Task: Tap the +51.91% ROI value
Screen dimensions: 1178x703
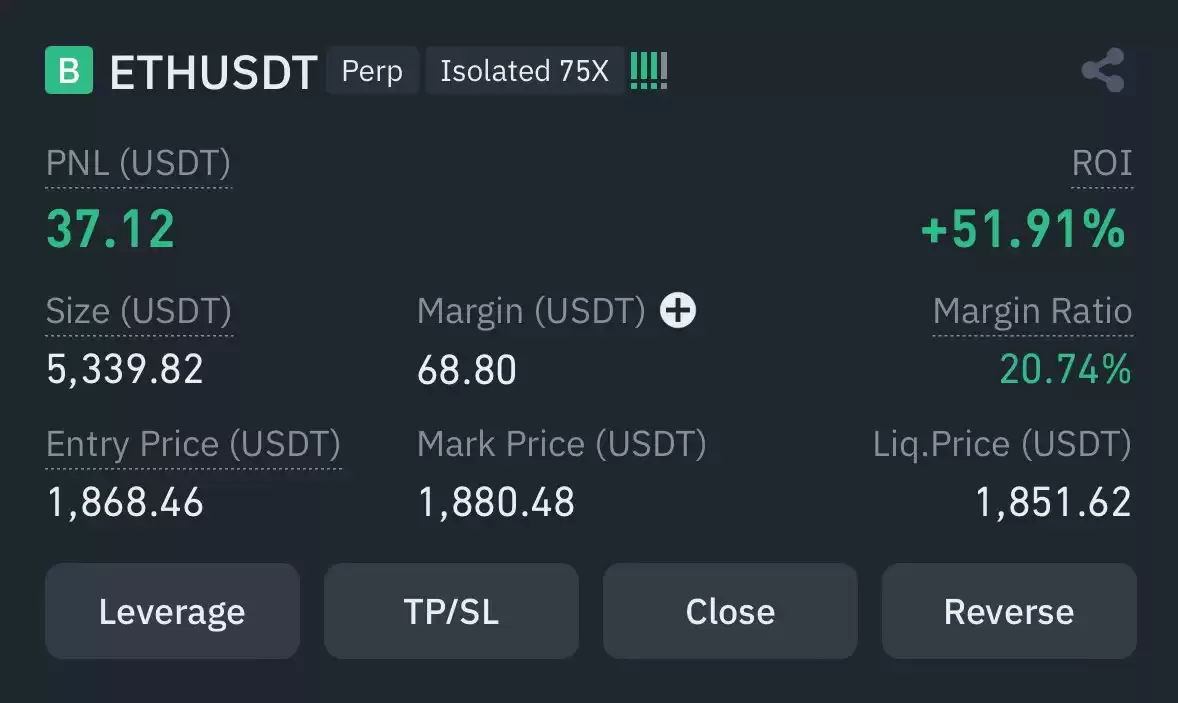Action: (x=1023, y=229)
